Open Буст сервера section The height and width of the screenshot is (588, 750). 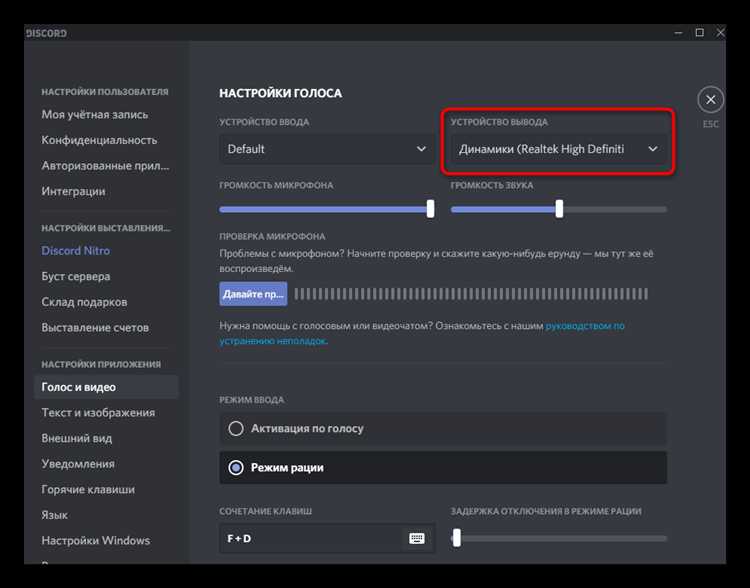[x=76, y=277]
